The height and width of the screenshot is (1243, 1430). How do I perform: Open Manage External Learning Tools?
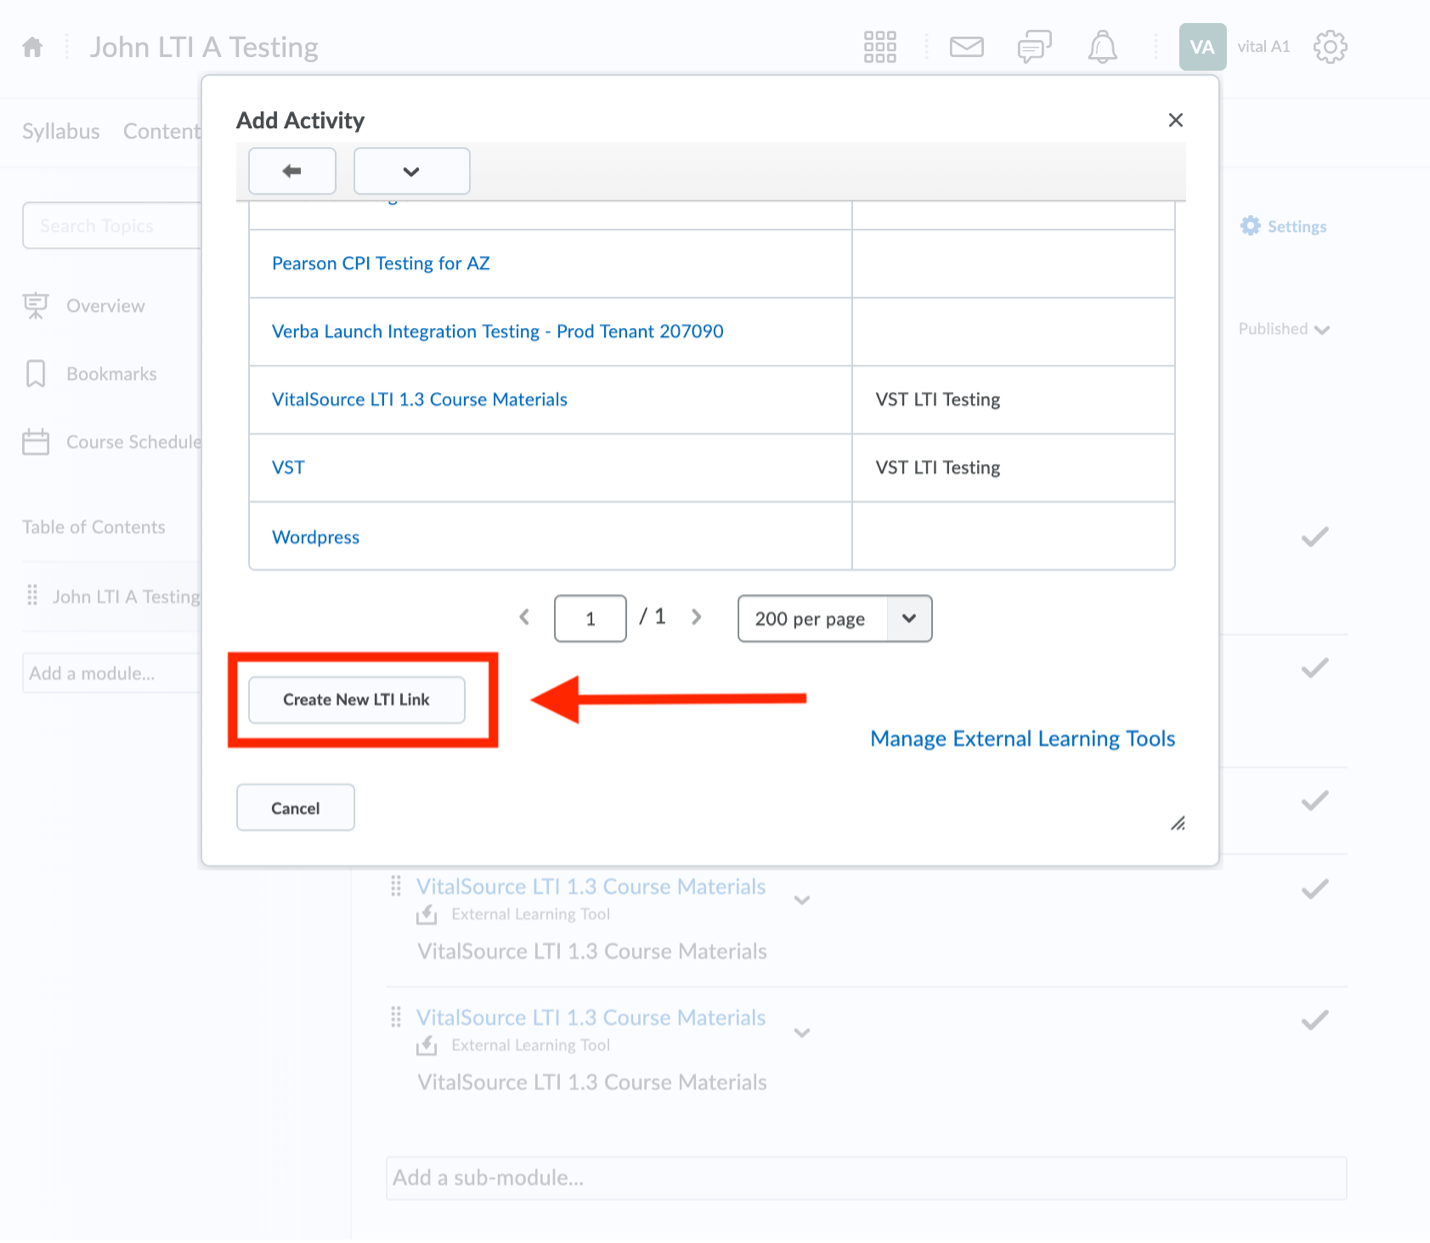coord(1023,739)
